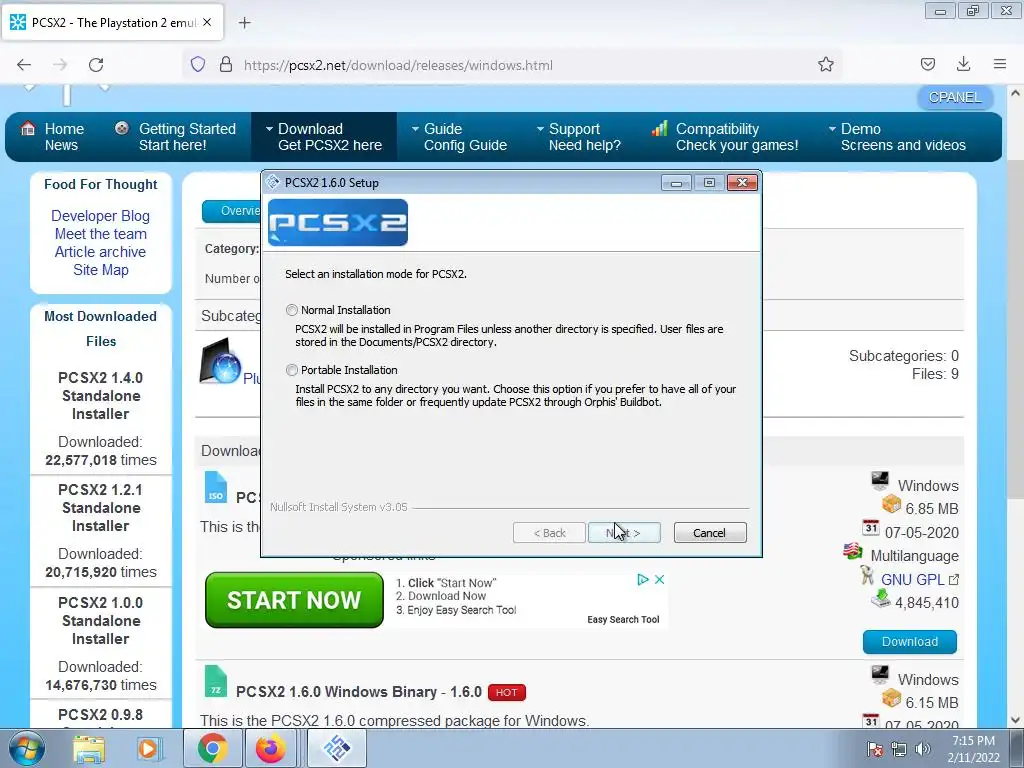Click PCSX2 1.6.0 Windows Binary title

[x=359, y=692]
